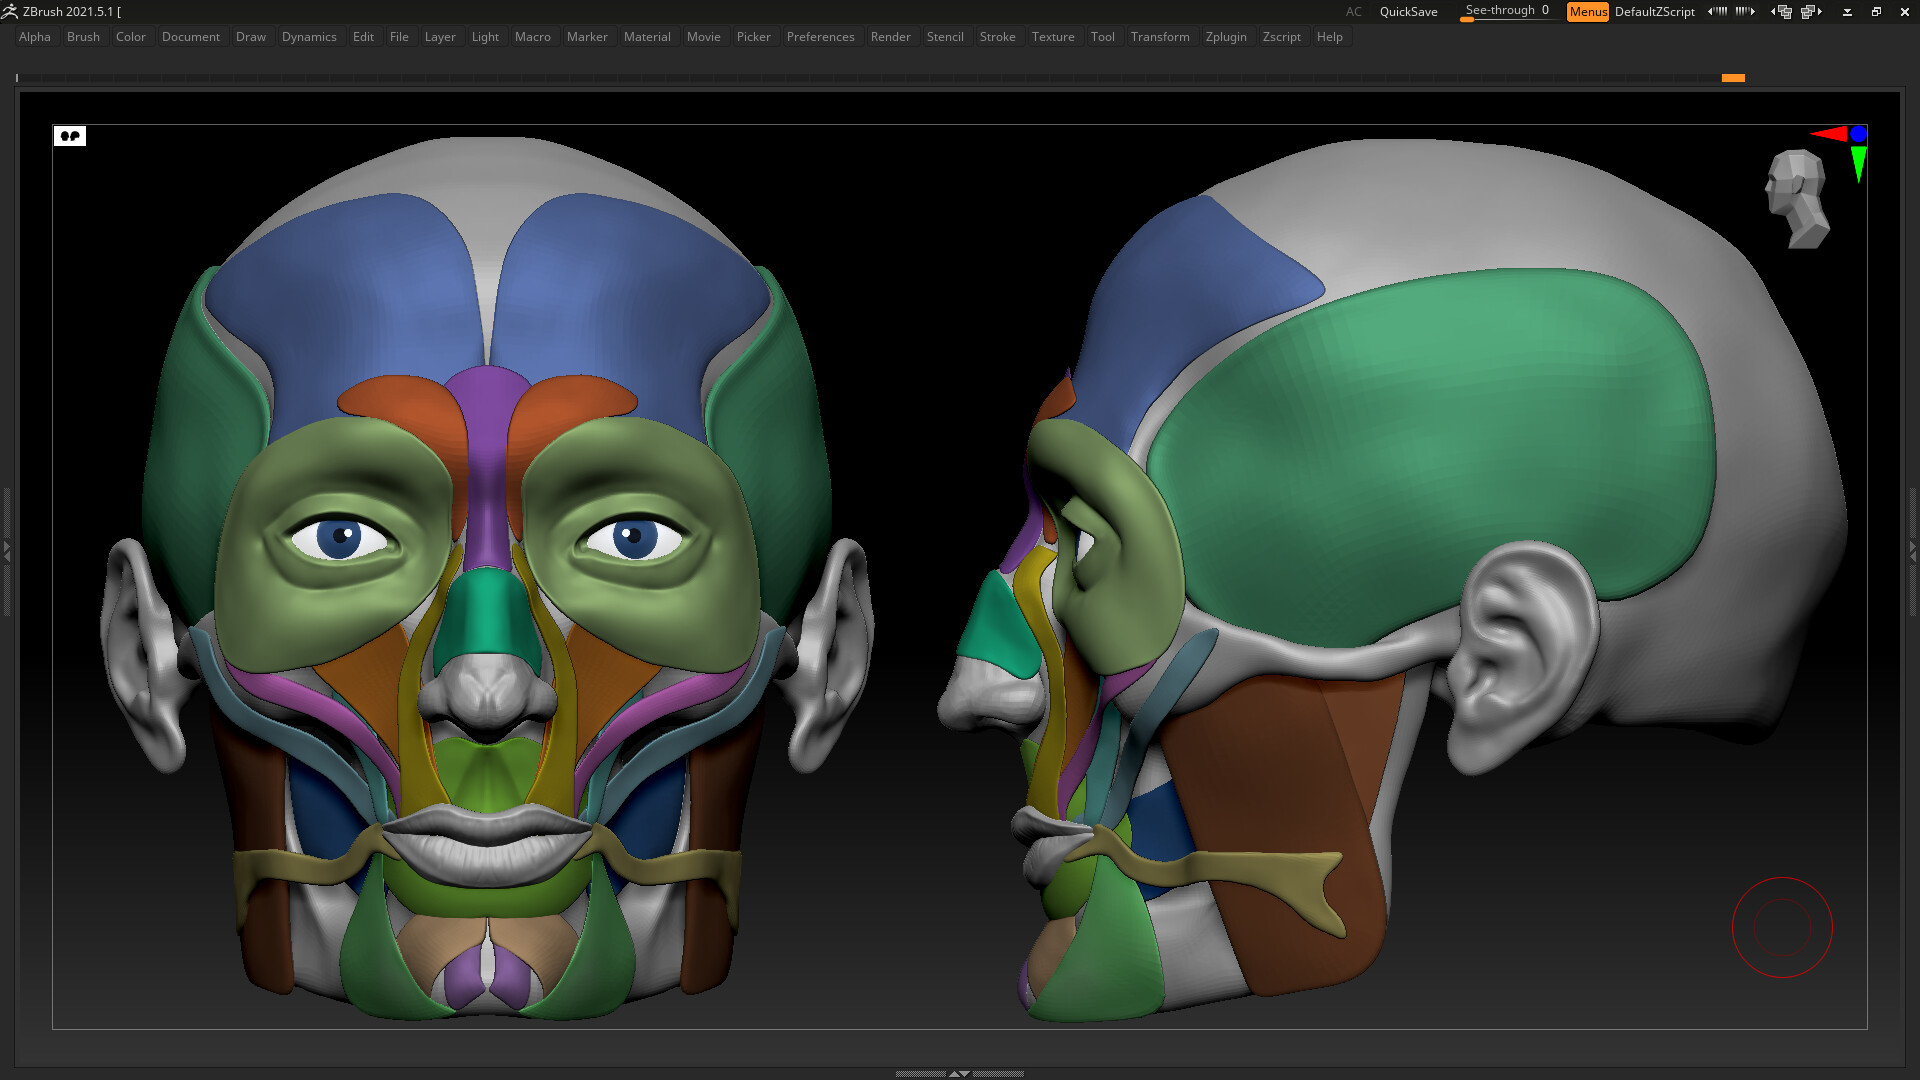Click the next-window overlapping-squares icon

tap(1812, 11)
